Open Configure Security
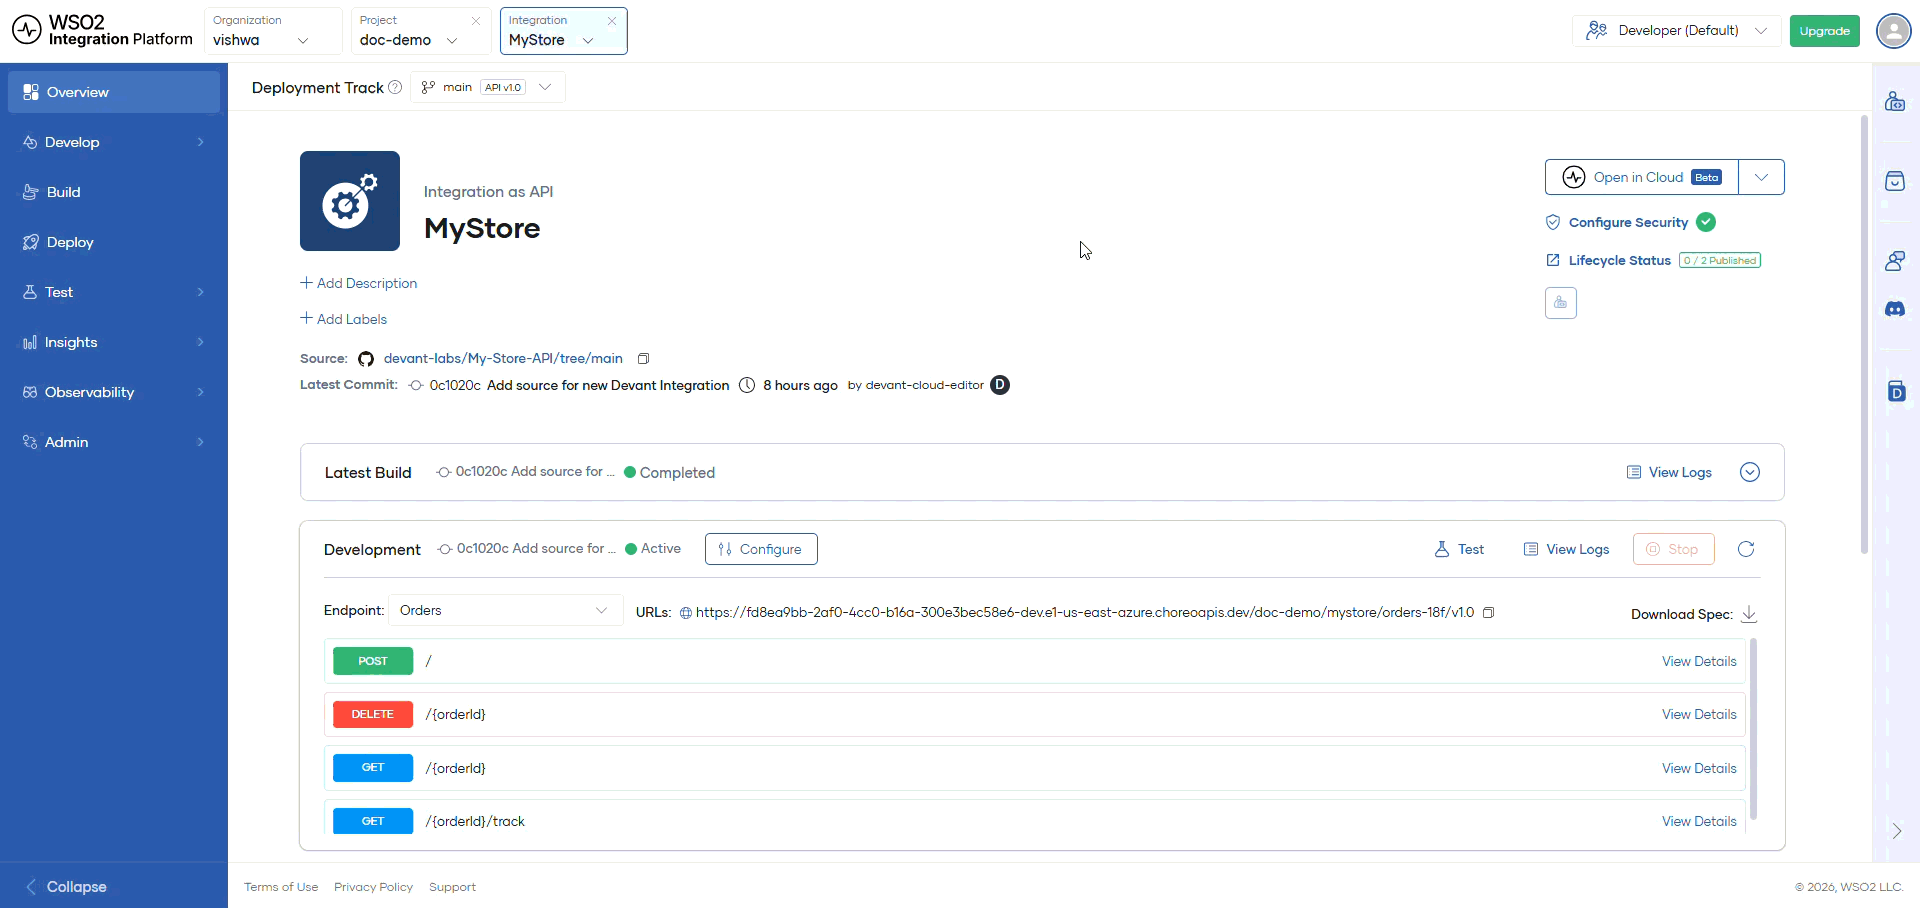The height and width of the screenshot is (908, 1920). click(x=1628, y=222)
